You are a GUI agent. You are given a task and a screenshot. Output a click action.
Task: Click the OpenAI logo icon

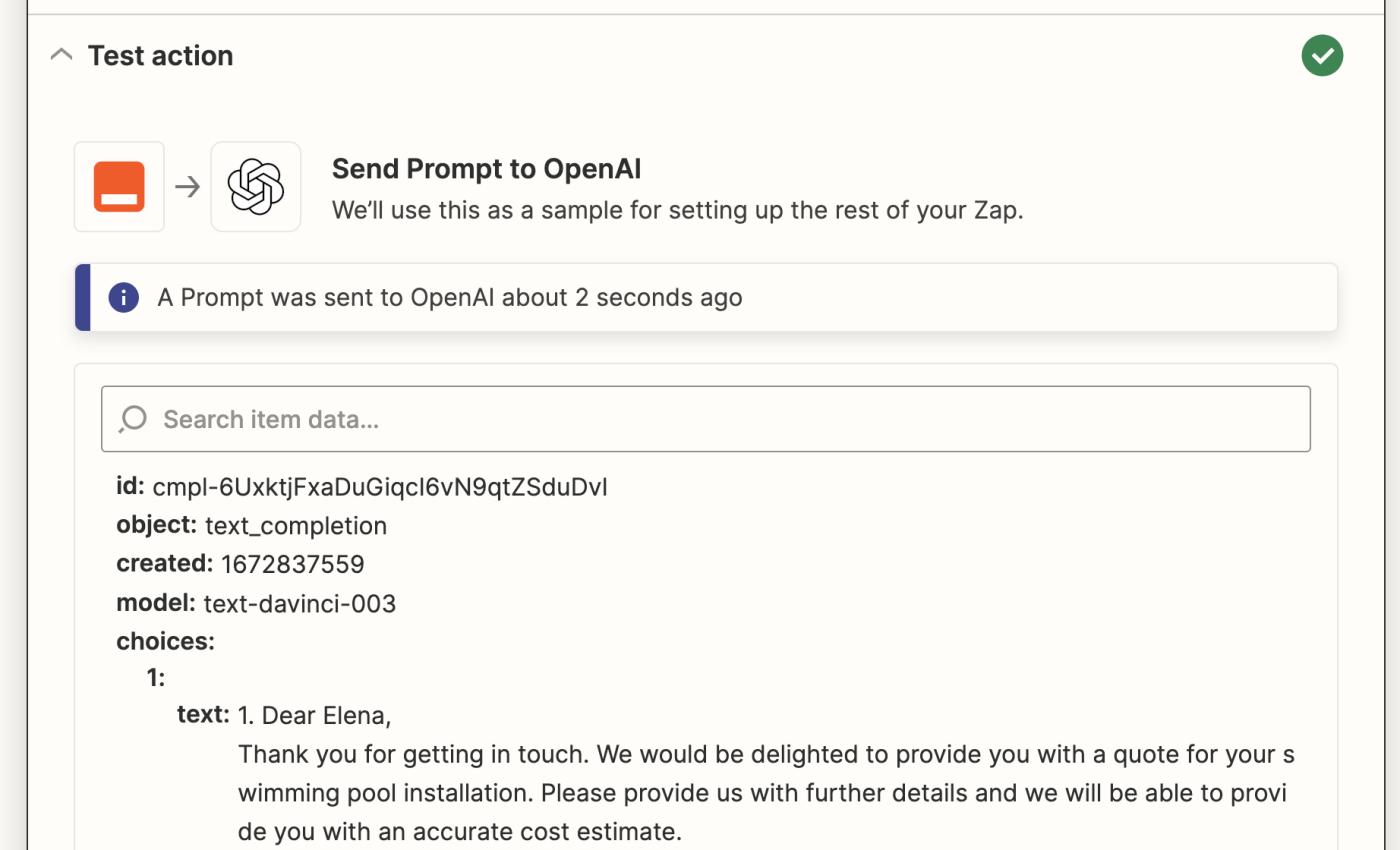(256, 187)
